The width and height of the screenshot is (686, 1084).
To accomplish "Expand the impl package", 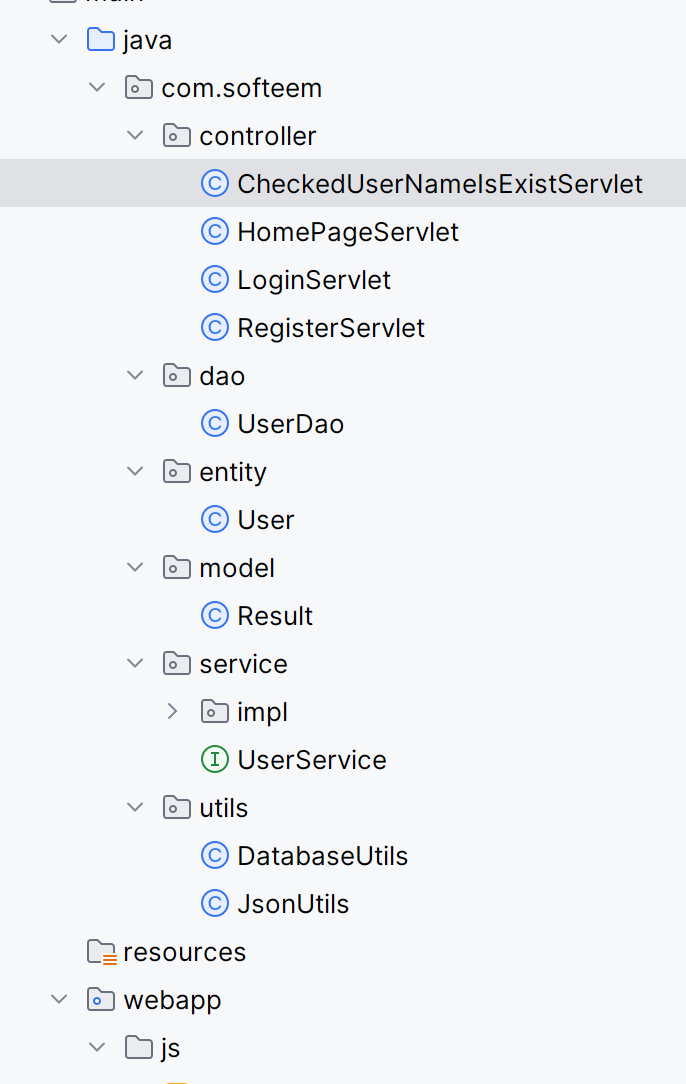I will 173,711.
